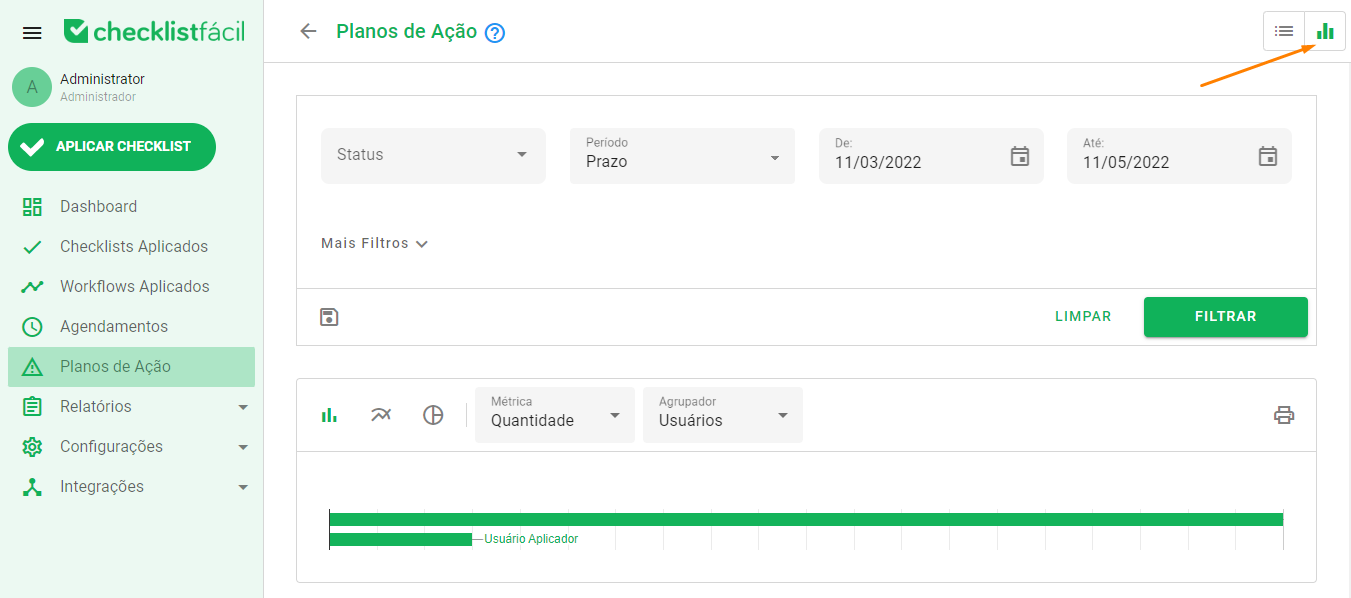Switch to chart view icon
Screen dimensions: 1351x598
[1325, 31]
